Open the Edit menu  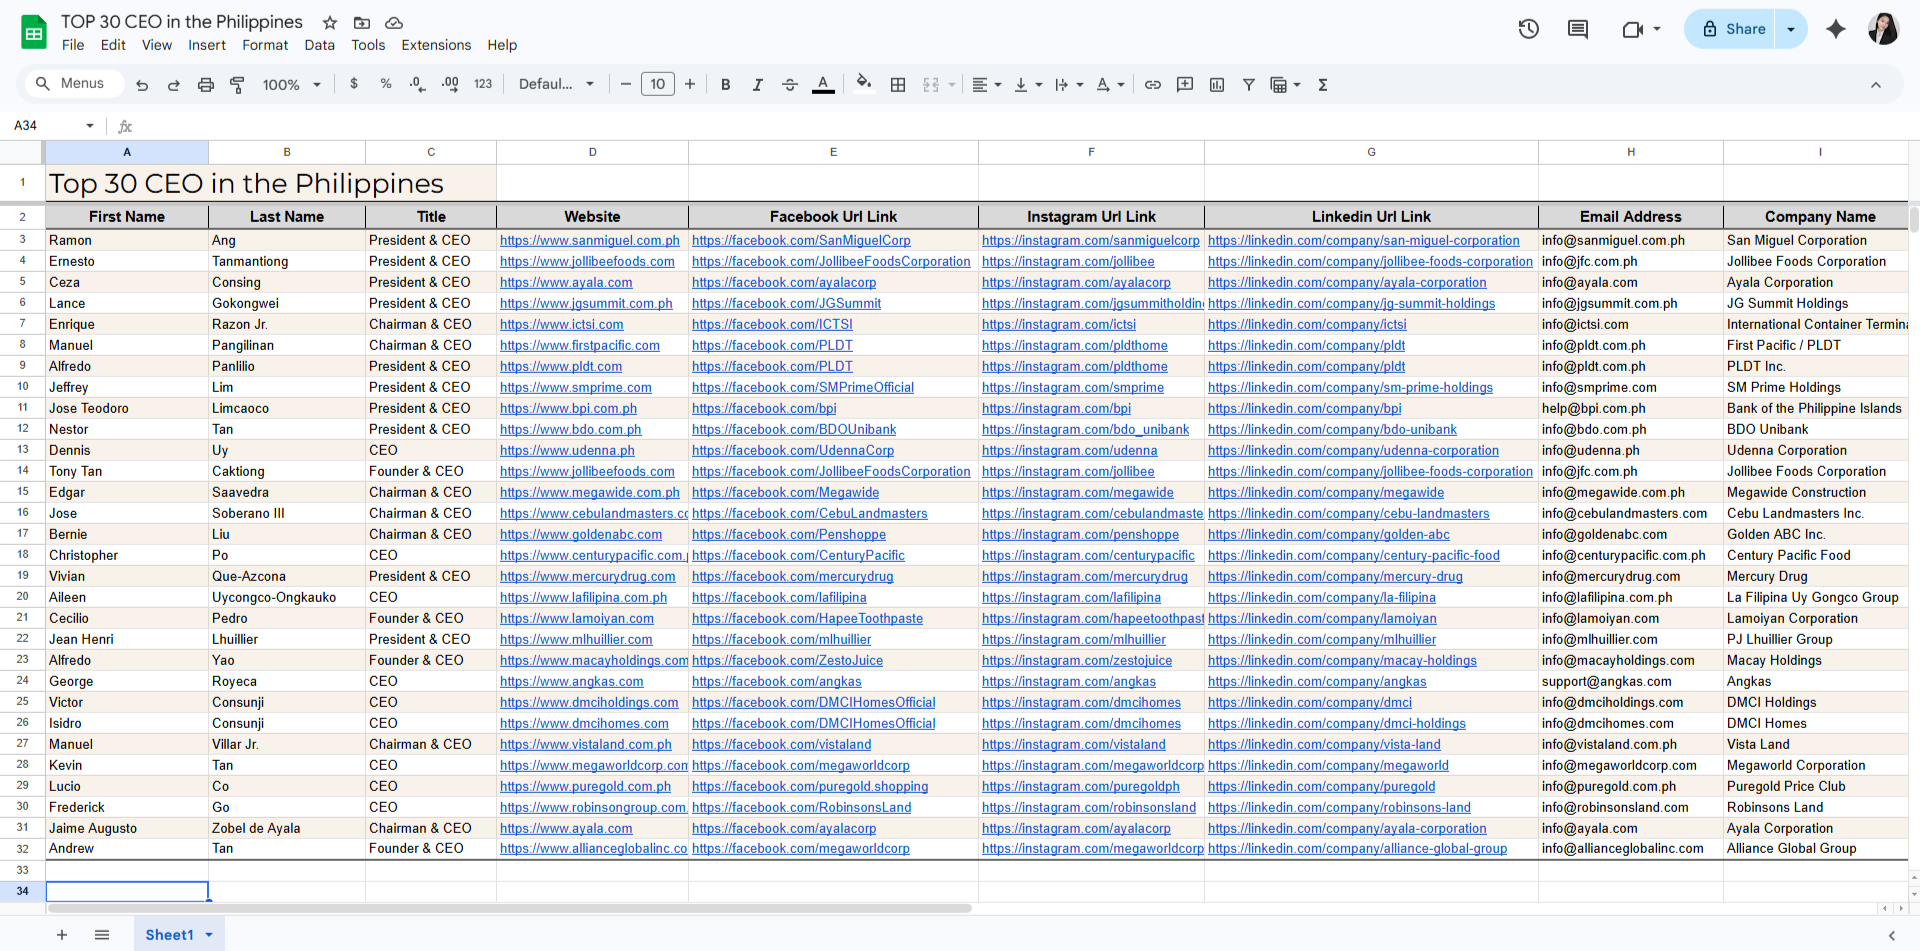(113, 45)
